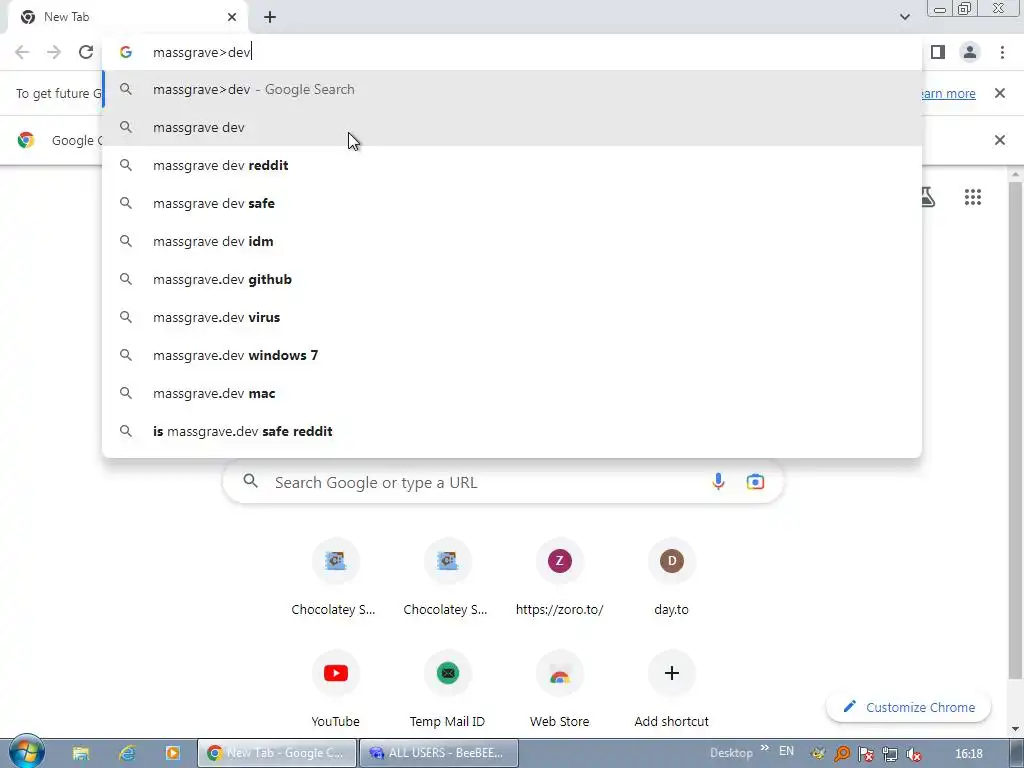1024x768 pixels.
Task: Open the Search Labs flask icon
Action: tap(928, 197)
